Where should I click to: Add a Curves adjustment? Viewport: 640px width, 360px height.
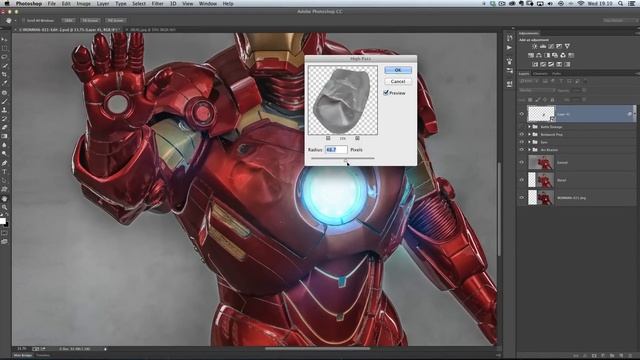click(551, 46)
